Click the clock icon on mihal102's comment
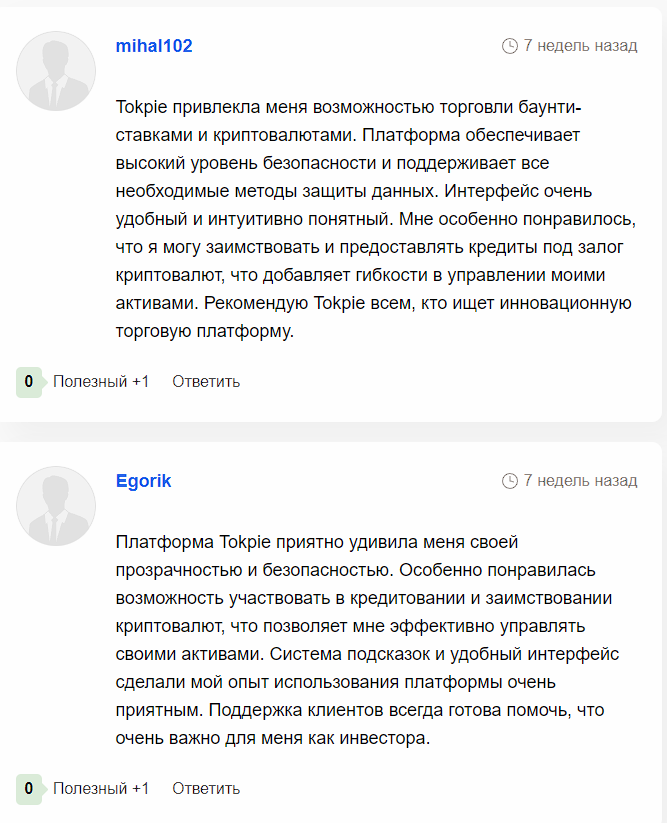Screen dimensions: 667x823 coord(510,46)
